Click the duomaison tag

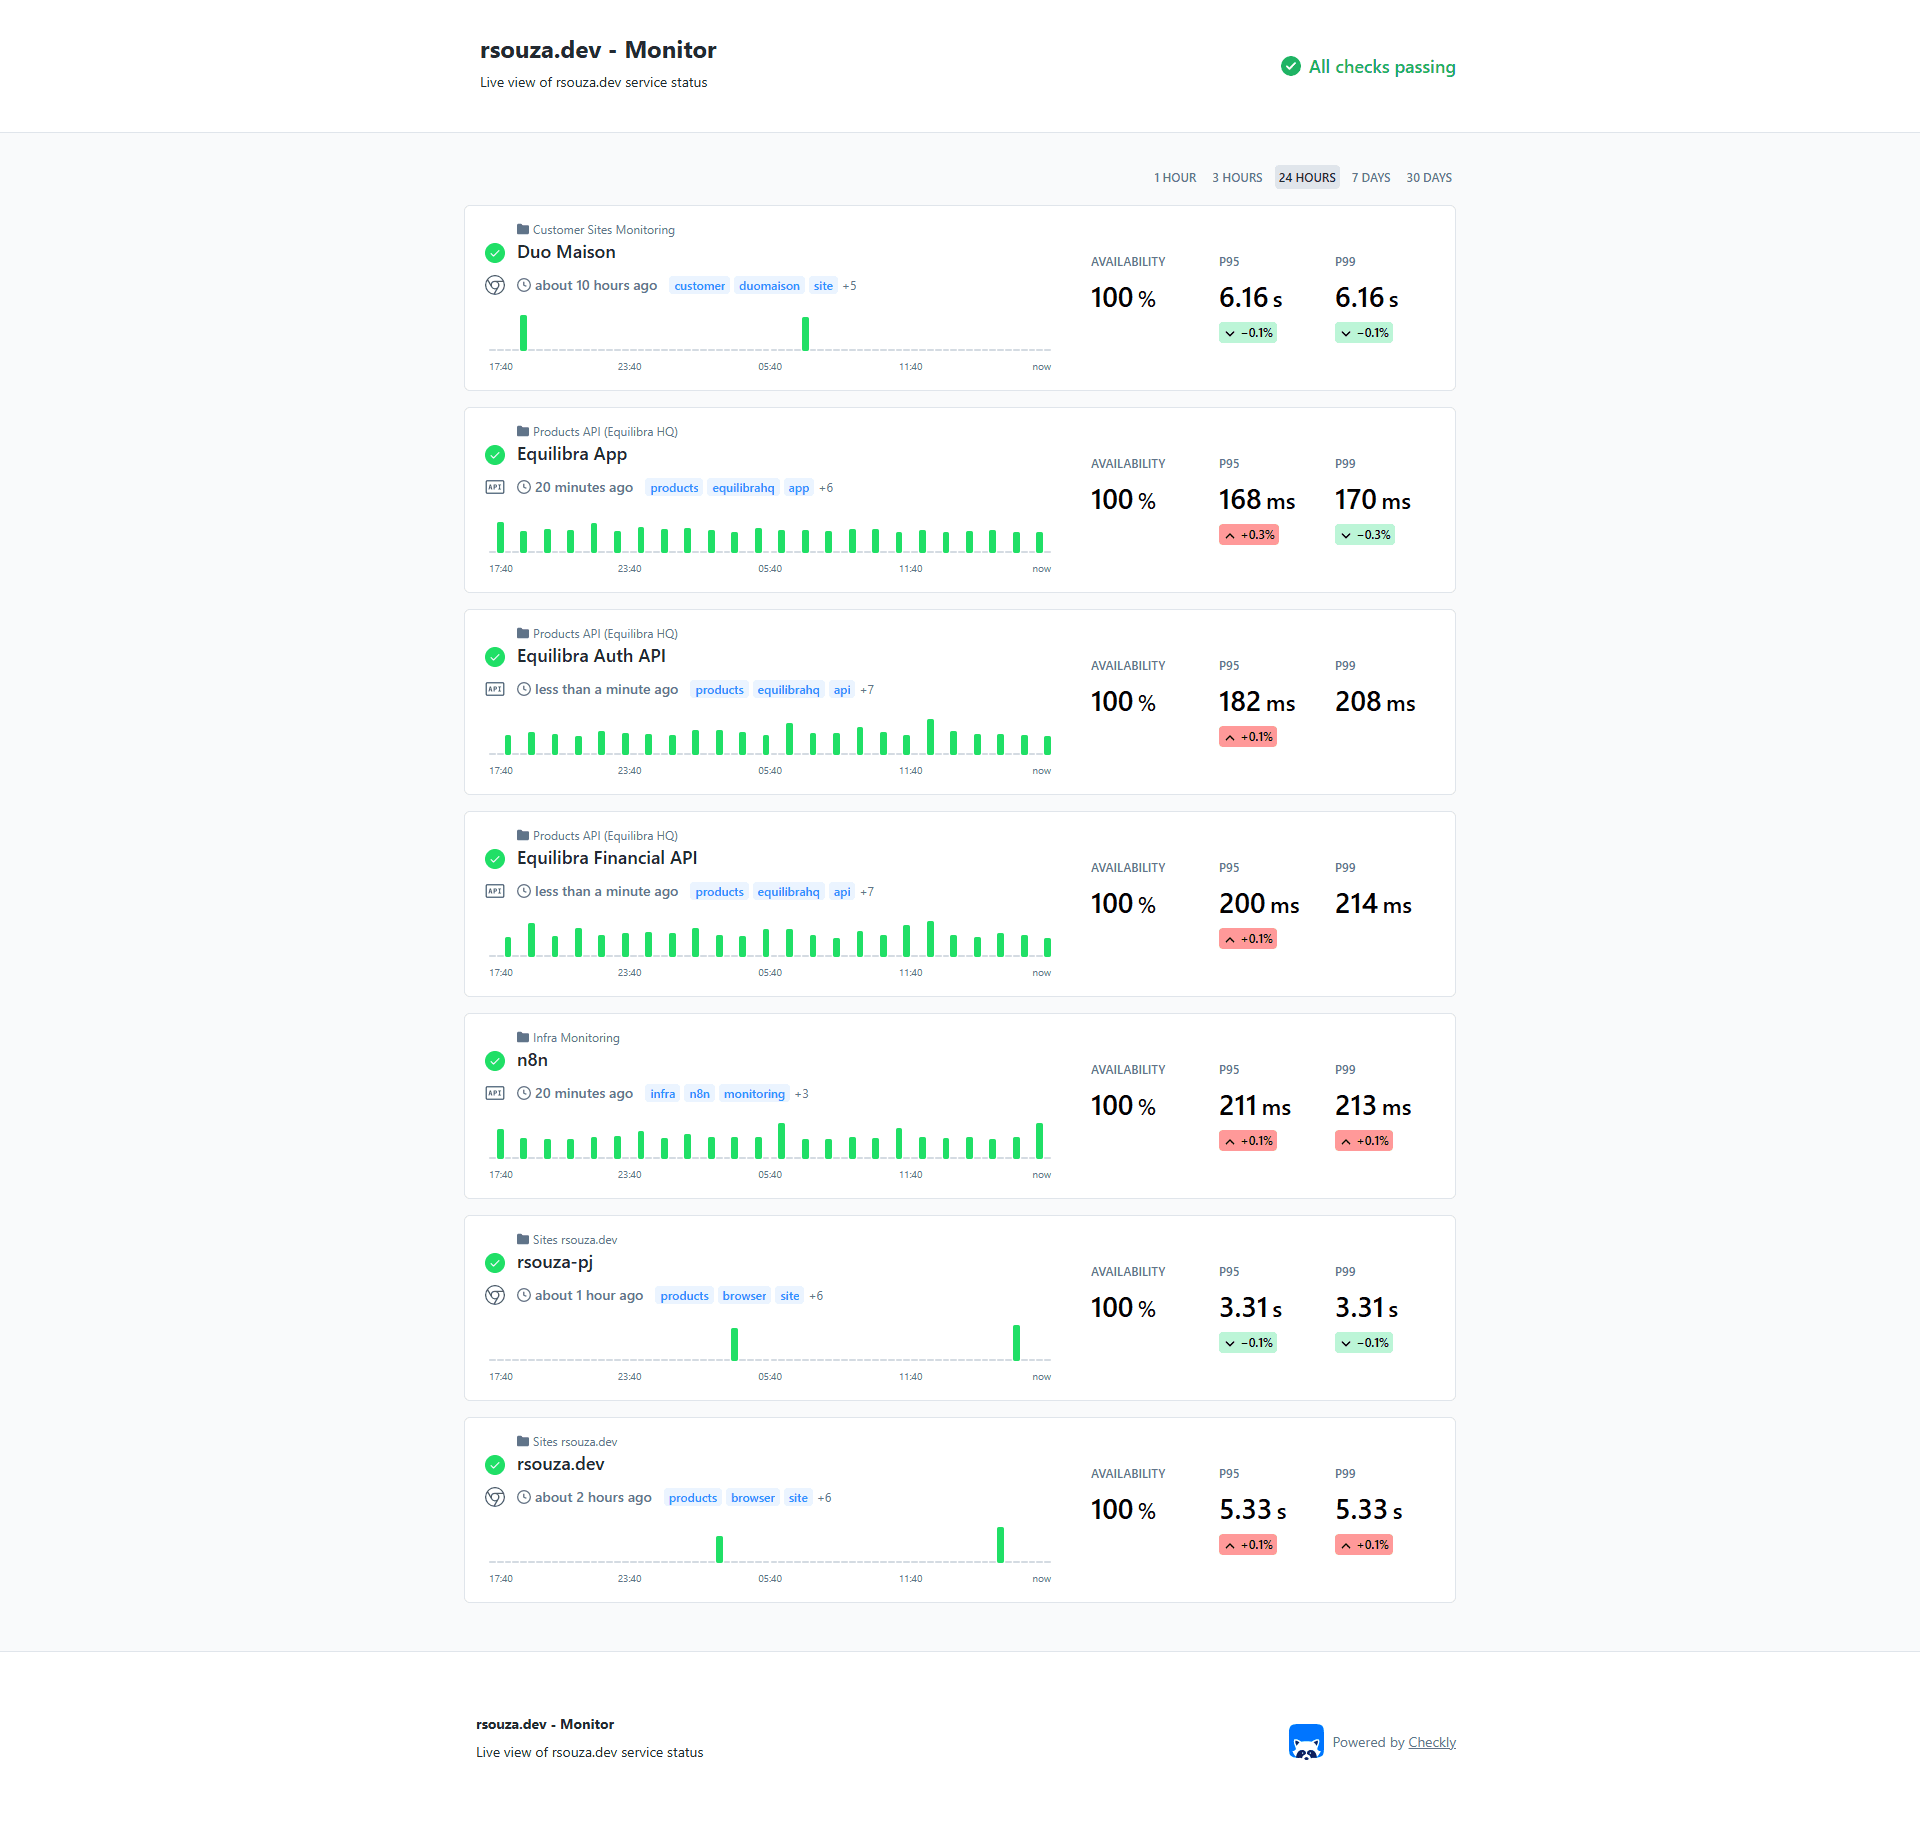(x=769, y=286)
